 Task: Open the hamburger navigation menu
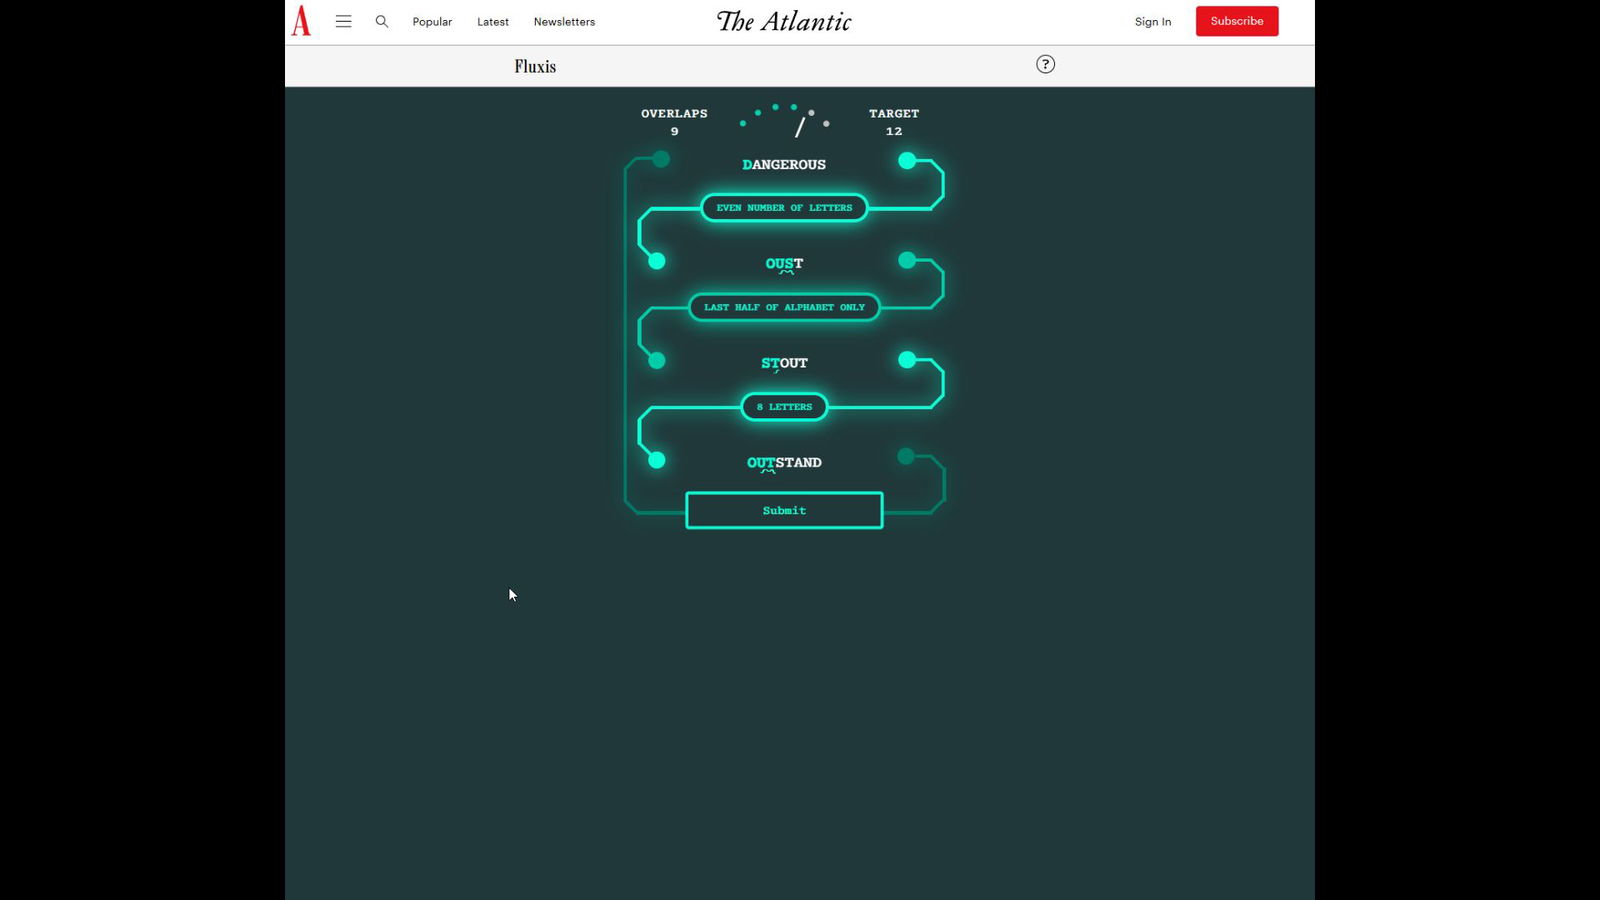pos(343,21)
